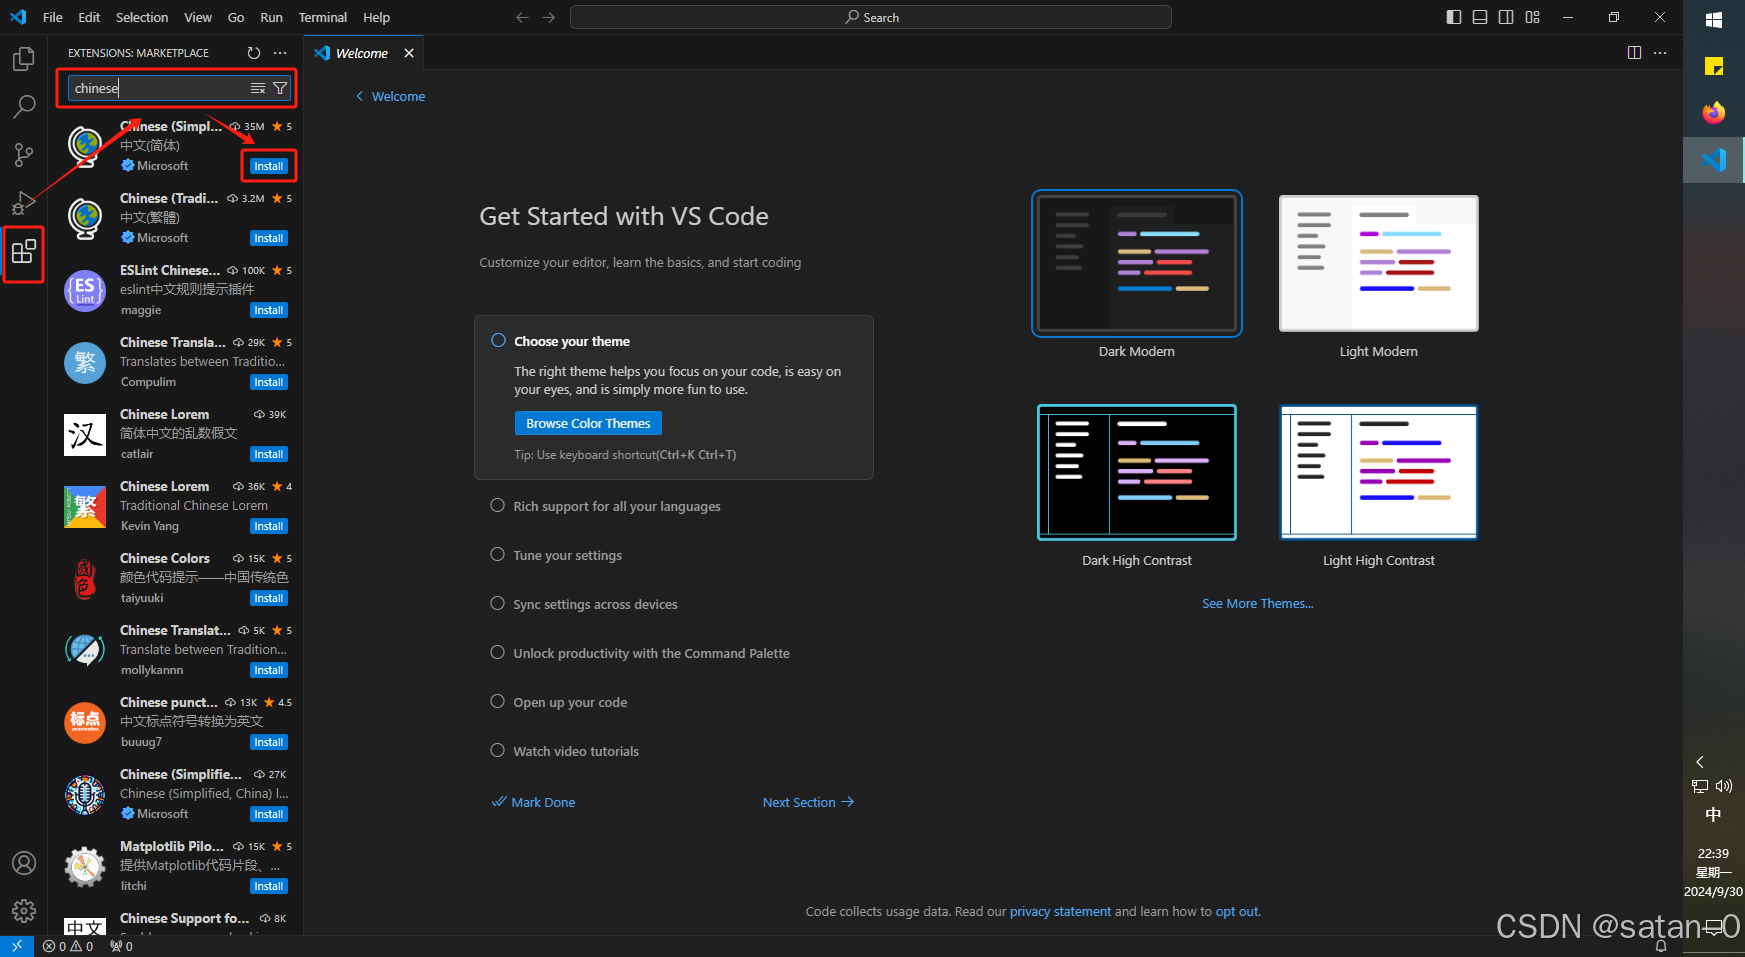Toggle bottom panel layout icon
This screenshot has width=1745, height=957.
click(x=1480, y=17)
